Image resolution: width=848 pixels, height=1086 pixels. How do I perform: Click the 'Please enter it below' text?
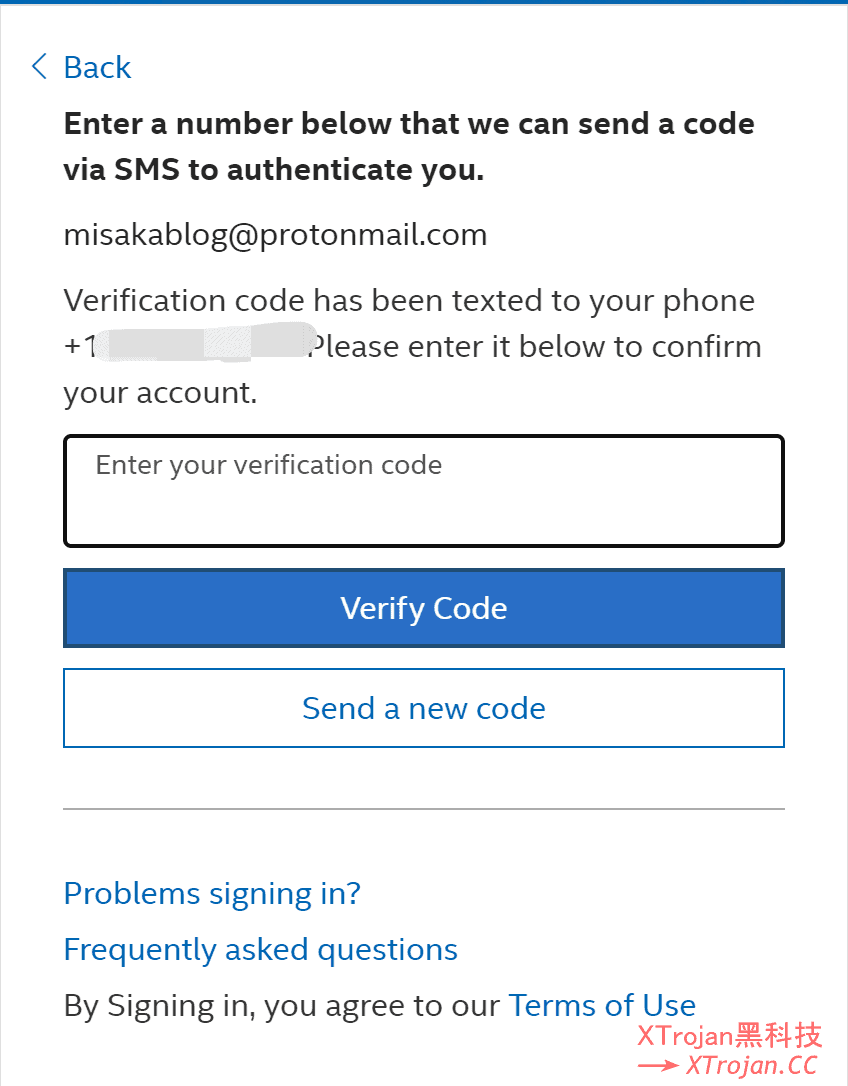[535, 346]
